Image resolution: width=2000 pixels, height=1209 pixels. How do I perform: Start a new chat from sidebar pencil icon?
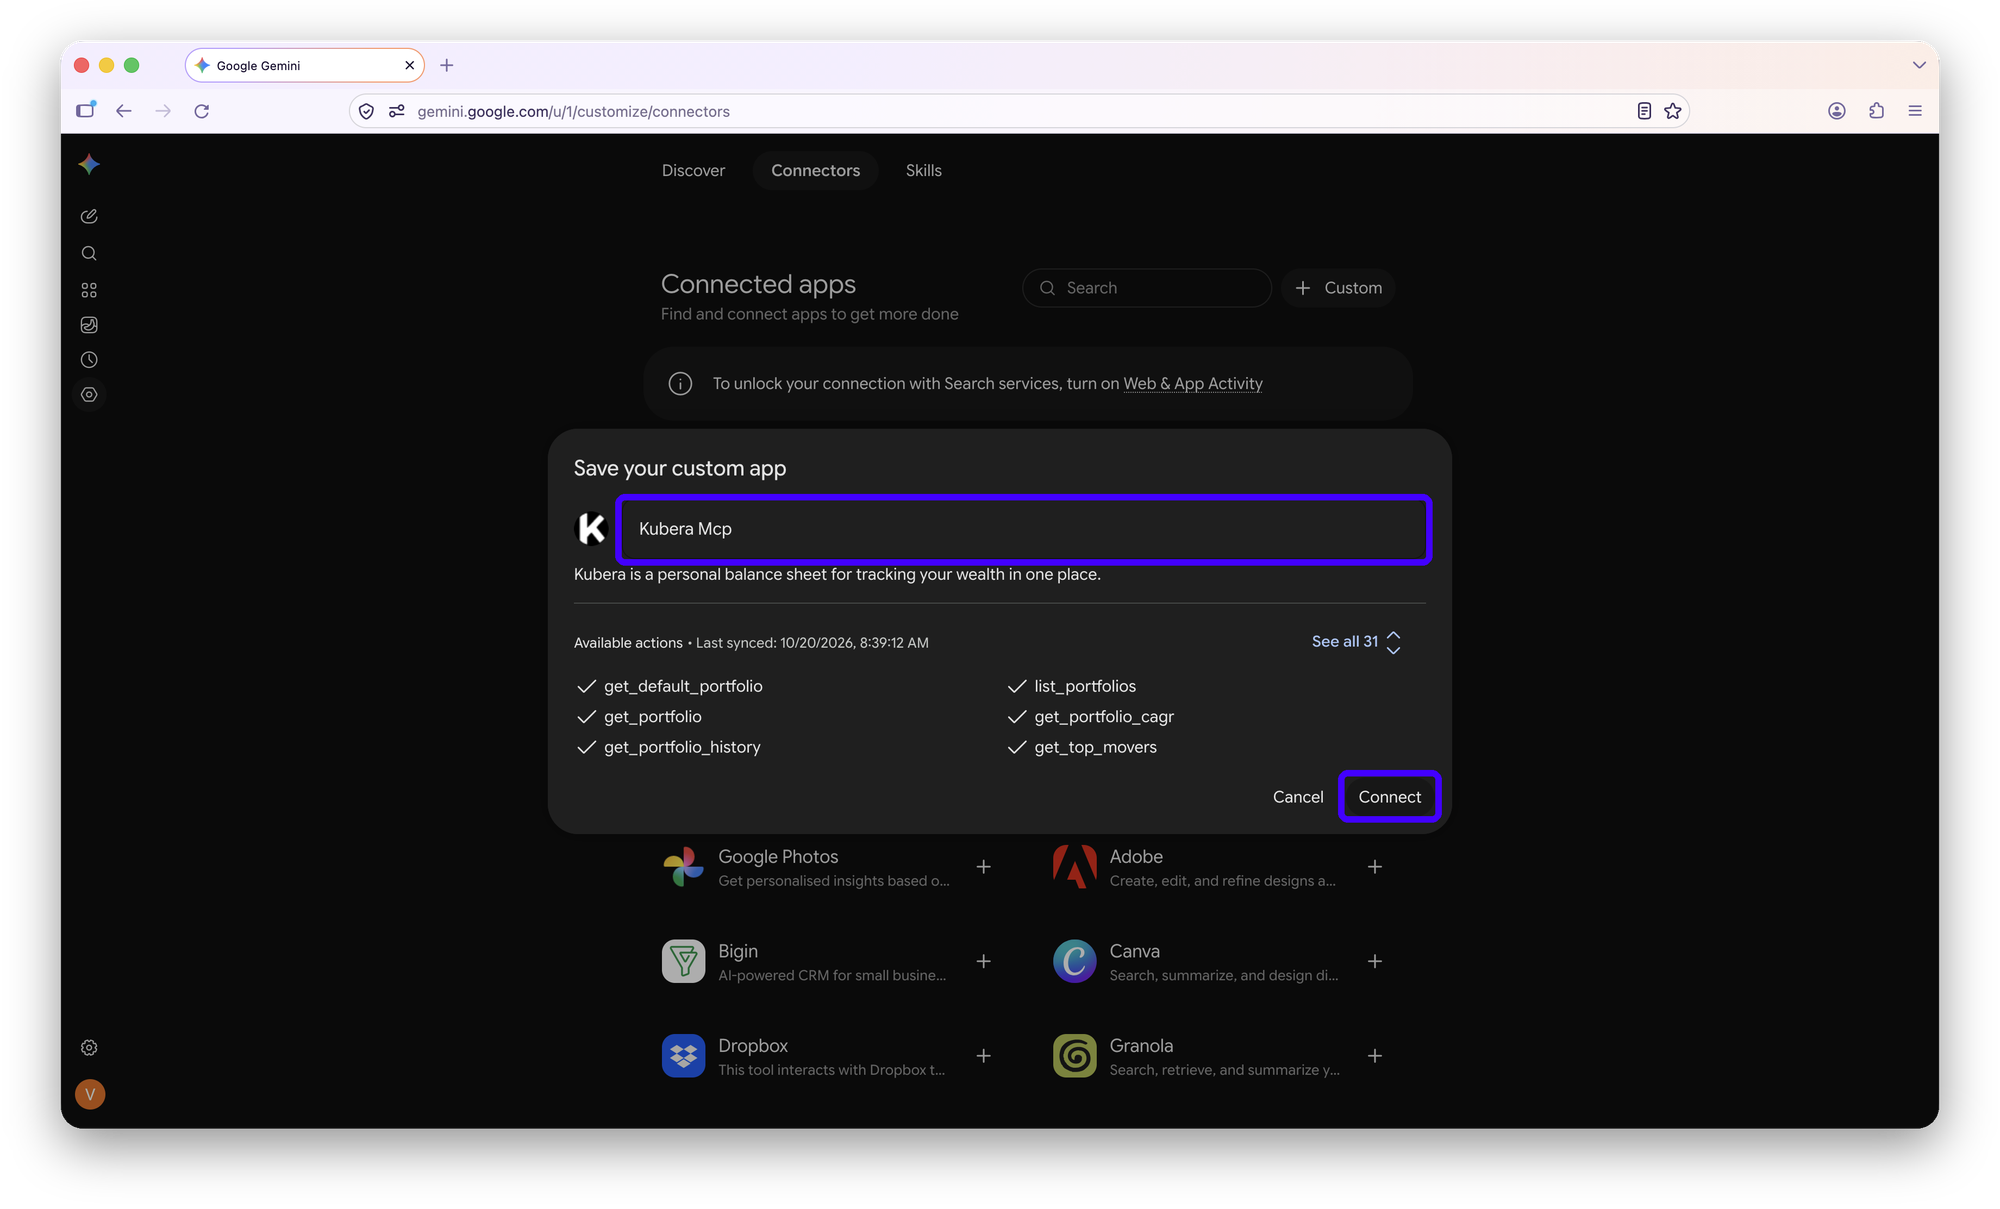point(89,216)
